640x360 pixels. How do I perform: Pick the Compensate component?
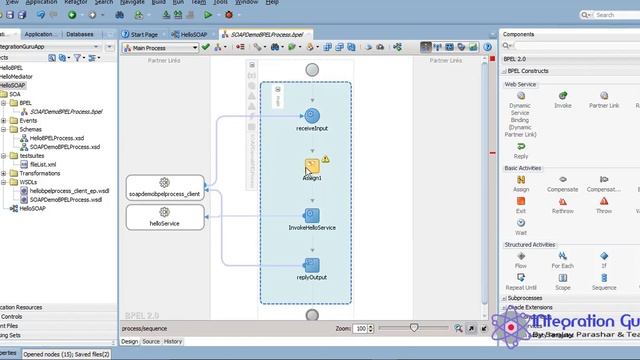click(x=562, y=184)
